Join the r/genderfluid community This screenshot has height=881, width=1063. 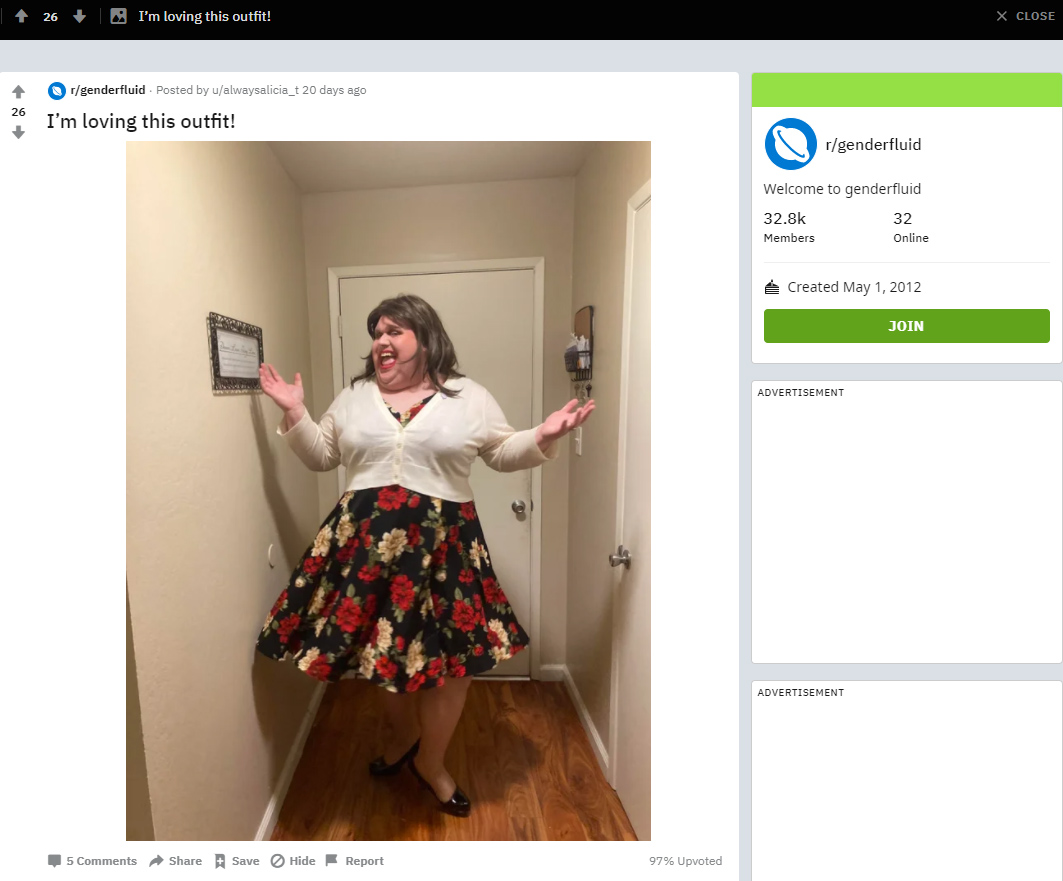[x=906, y=326]
